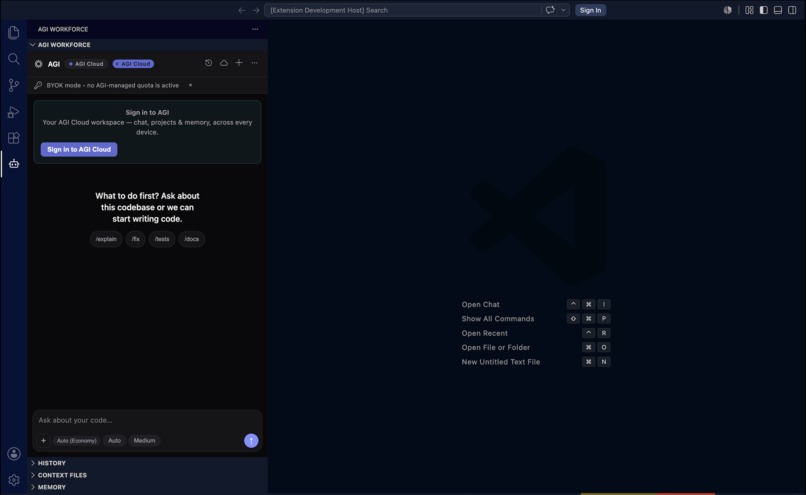This screenshot has height=495, width=806.
Task: Open the Manage gear in activity bar
Action: click(14, 480)
